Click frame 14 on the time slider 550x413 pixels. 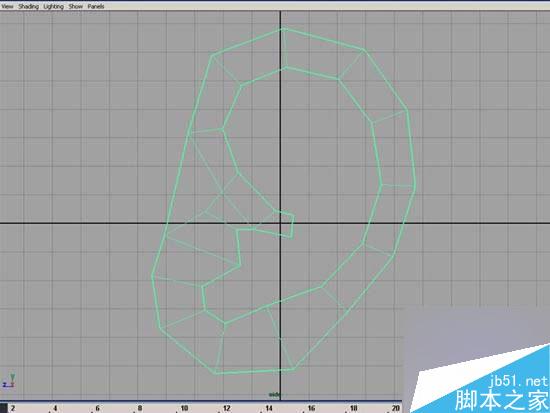coord(269,408)
